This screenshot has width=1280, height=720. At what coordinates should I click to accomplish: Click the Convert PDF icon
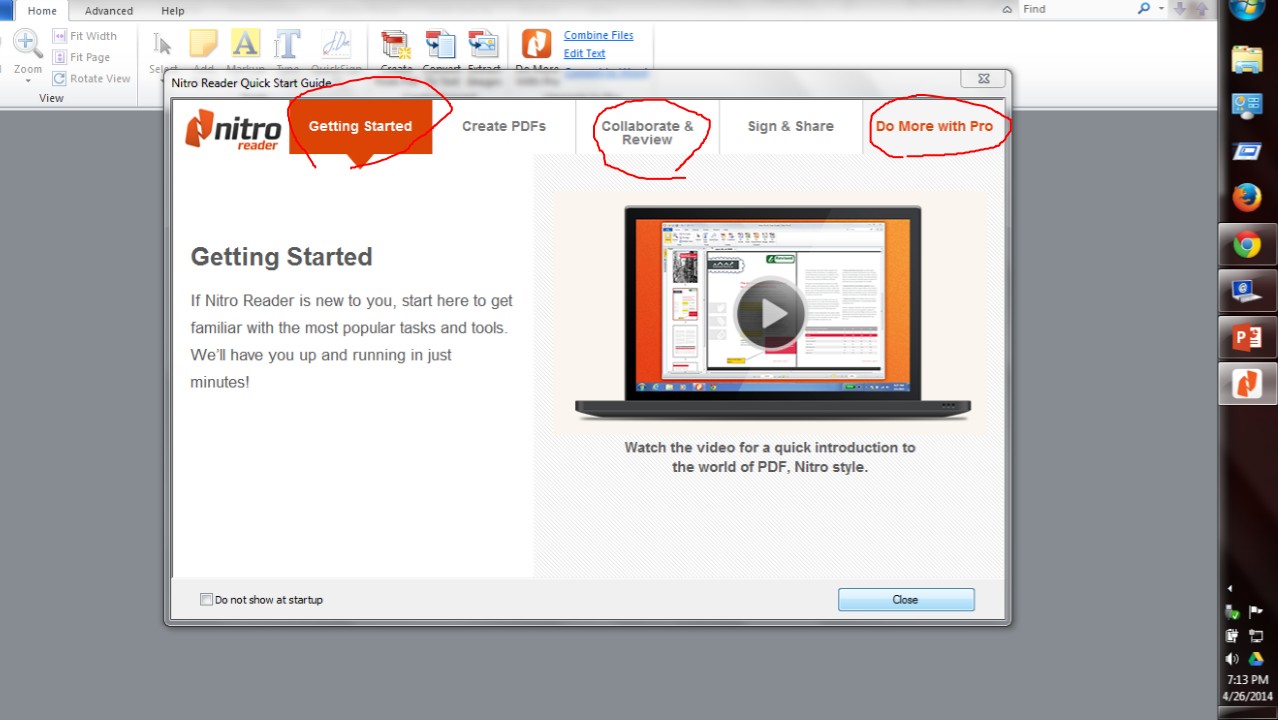point(440,45)
